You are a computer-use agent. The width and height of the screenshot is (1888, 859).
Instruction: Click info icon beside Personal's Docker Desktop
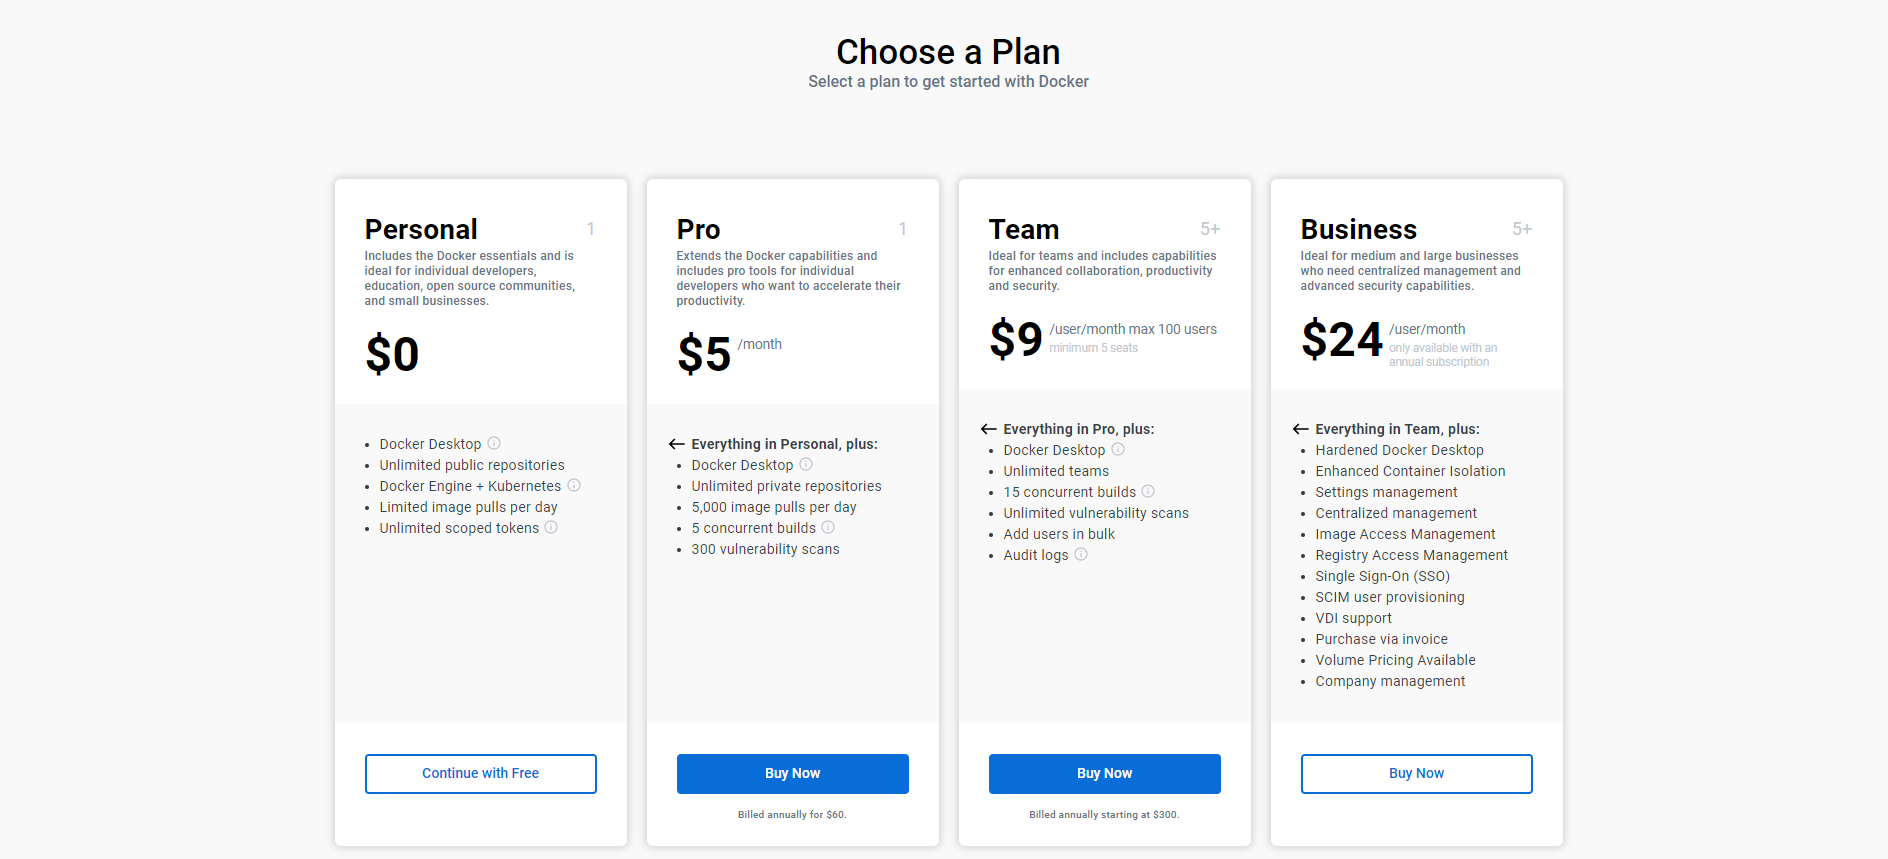pyautogui.click(x=494, y=443)
